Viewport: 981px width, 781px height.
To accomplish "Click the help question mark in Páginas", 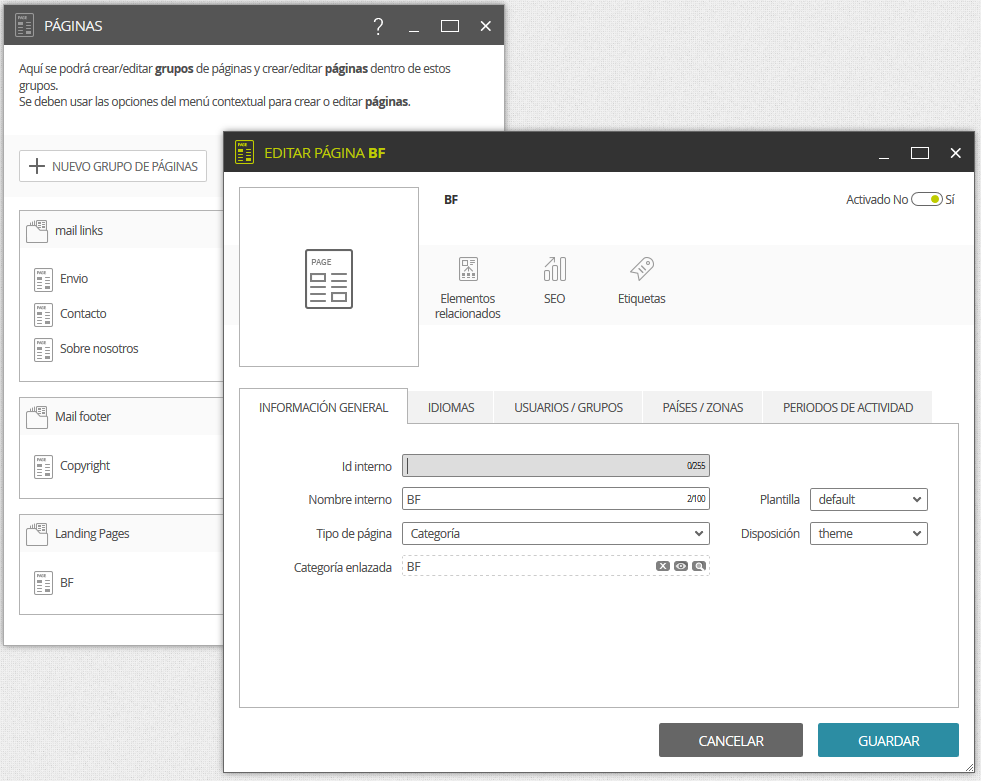I will (x=378, y=26).
